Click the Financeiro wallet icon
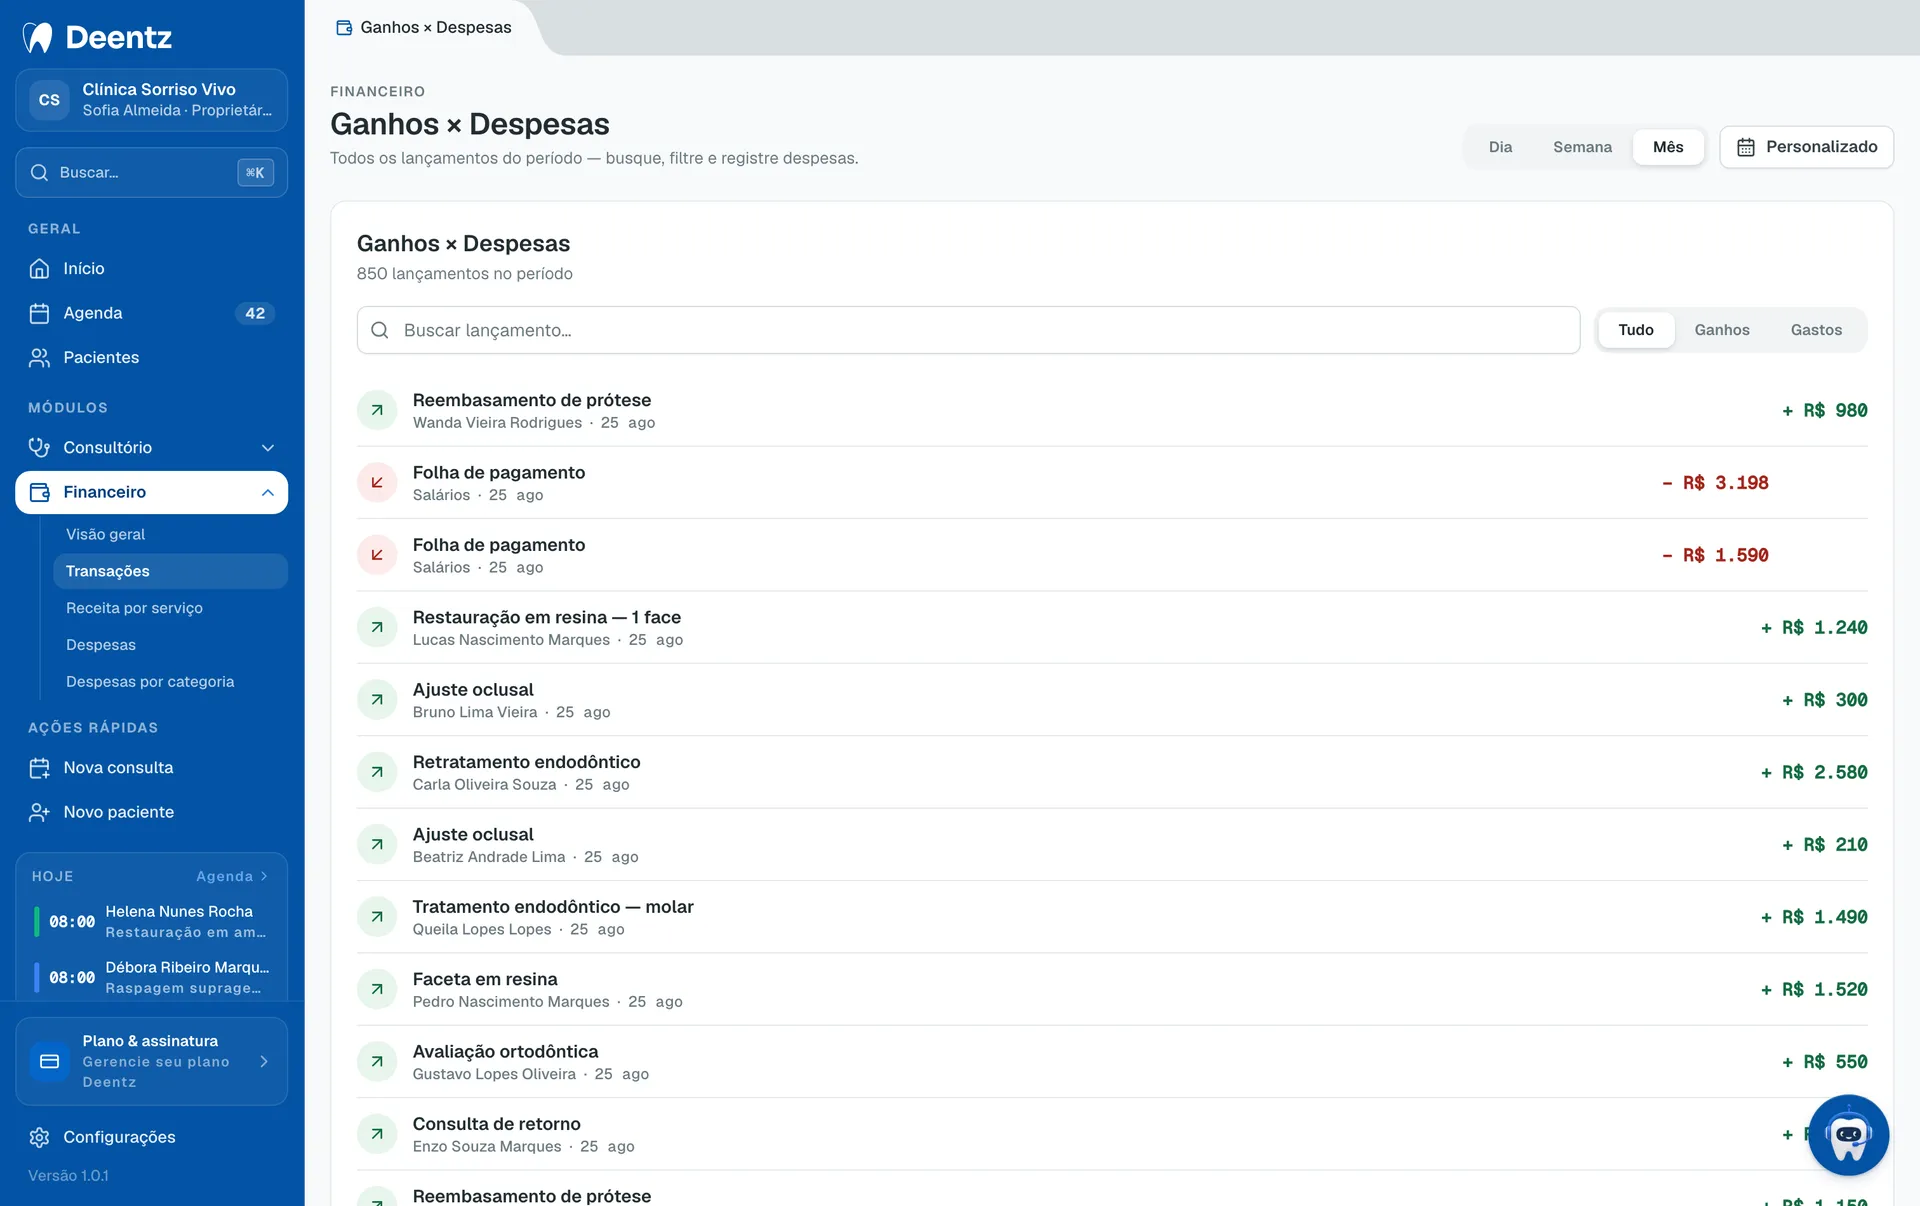The image size is (1920, 1206). [x=39, y=492]
